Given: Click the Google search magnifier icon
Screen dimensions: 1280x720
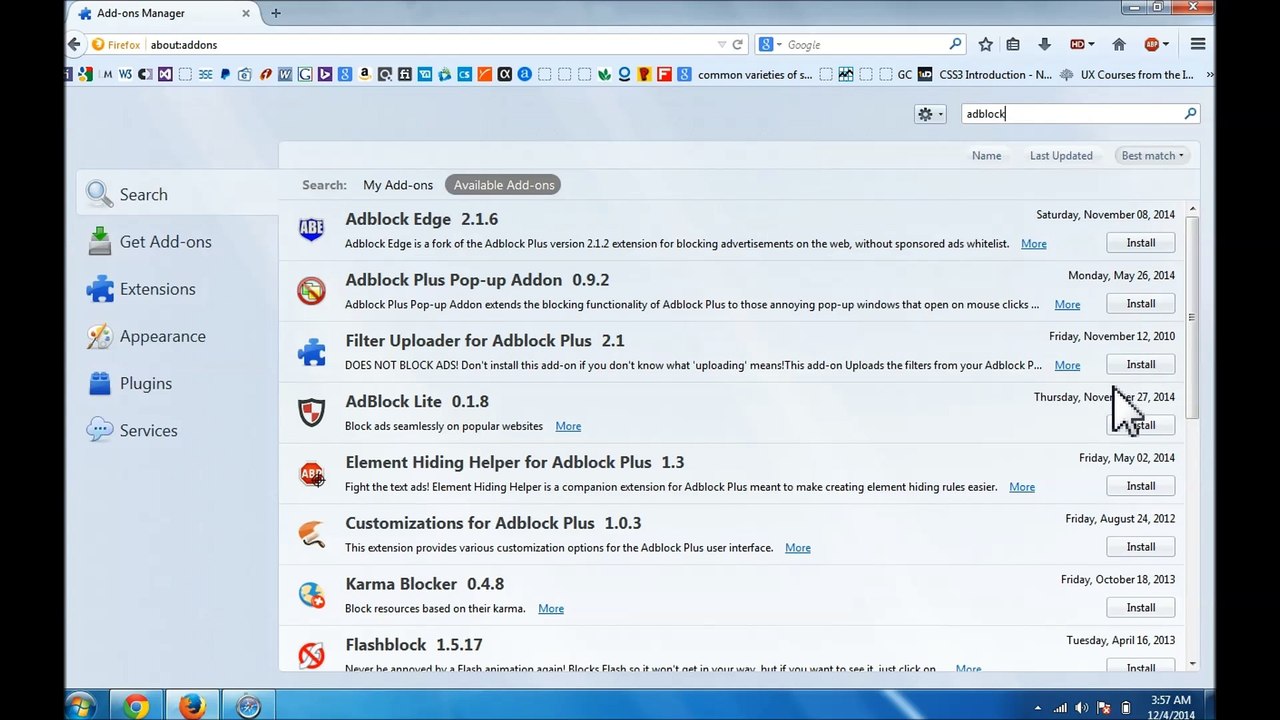Looking at the screenshot, I should click(x=955, y=44).
